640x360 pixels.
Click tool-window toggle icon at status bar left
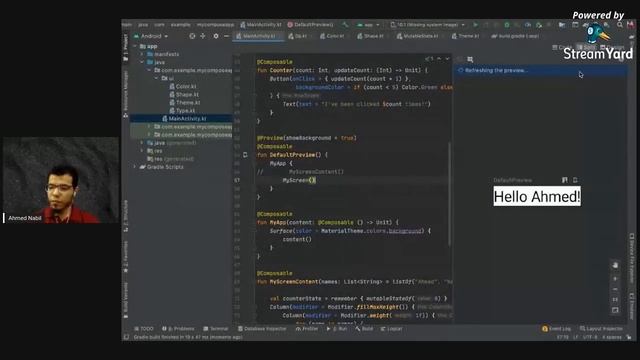126,337
